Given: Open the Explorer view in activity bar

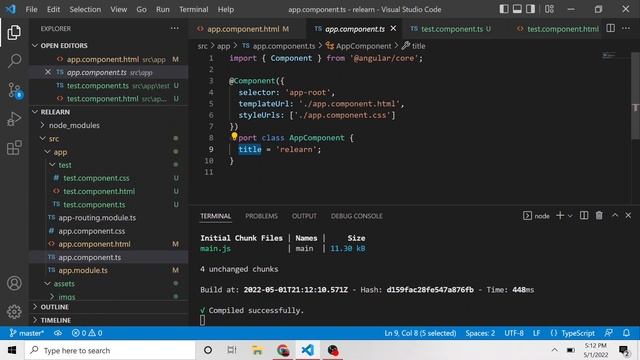Looking at the screenshot, I should click(14, 32).
